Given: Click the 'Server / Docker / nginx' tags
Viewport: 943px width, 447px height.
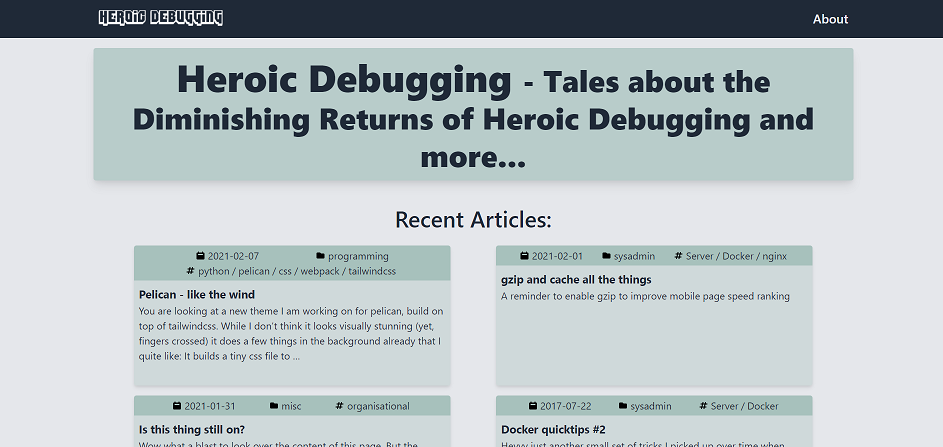Looking at the screenshot, I should (x=736, y=256).
